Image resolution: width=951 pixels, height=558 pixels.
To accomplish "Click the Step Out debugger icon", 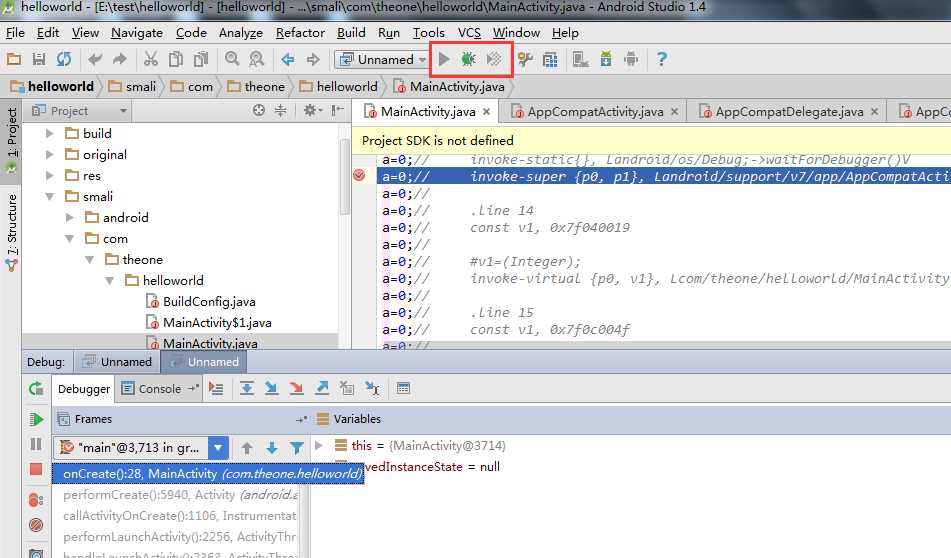I will pyautogui.click(x=321, y=388).
